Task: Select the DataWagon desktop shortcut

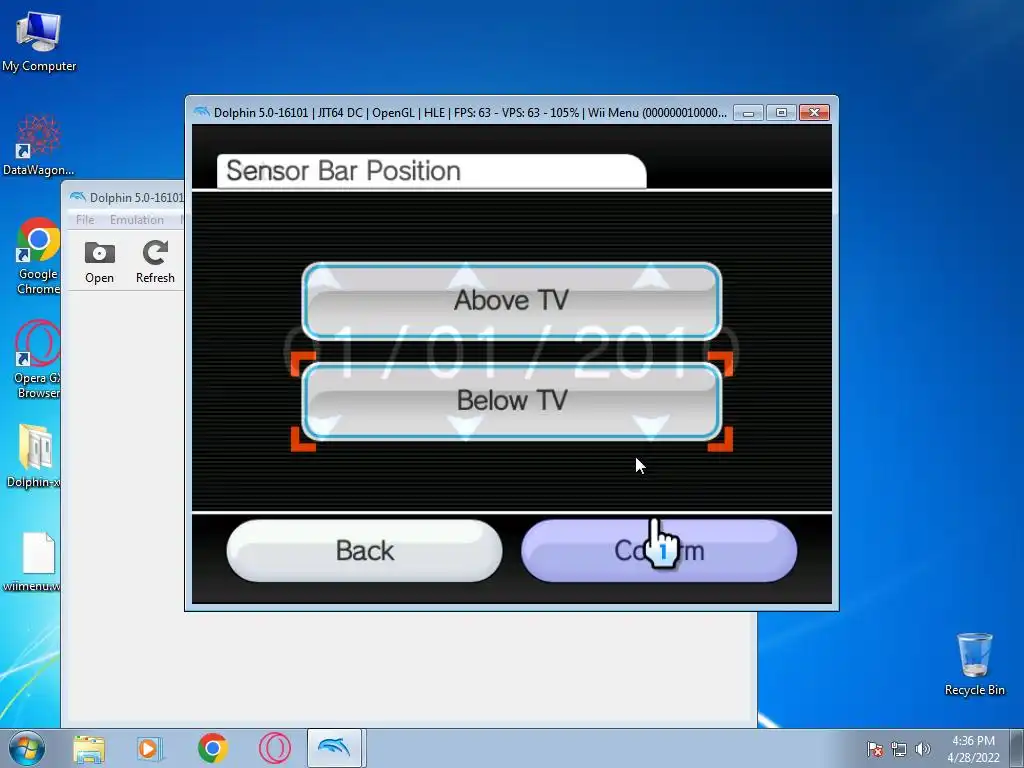Action: point(39,146)
